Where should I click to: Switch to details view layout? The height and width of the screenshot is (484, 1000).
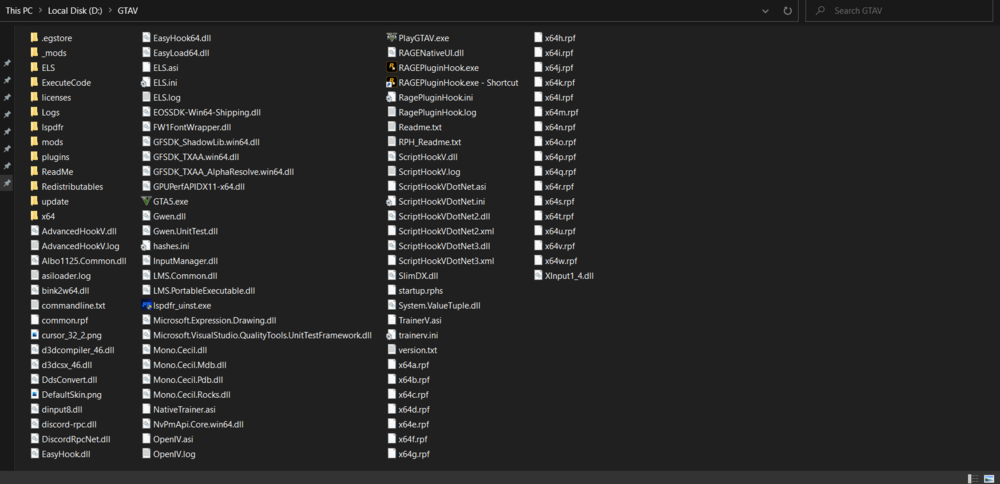973,478
